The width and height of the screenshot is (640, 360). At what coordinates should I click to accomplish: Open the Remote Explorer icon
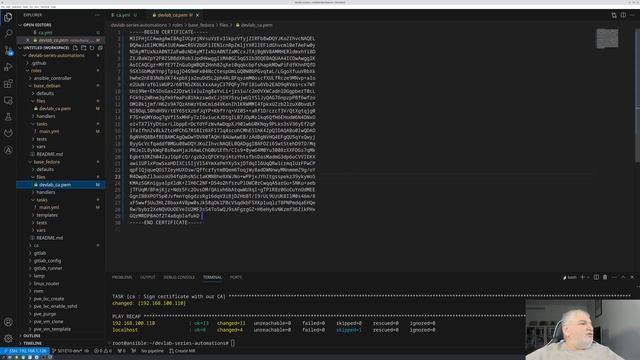(8, 100)
